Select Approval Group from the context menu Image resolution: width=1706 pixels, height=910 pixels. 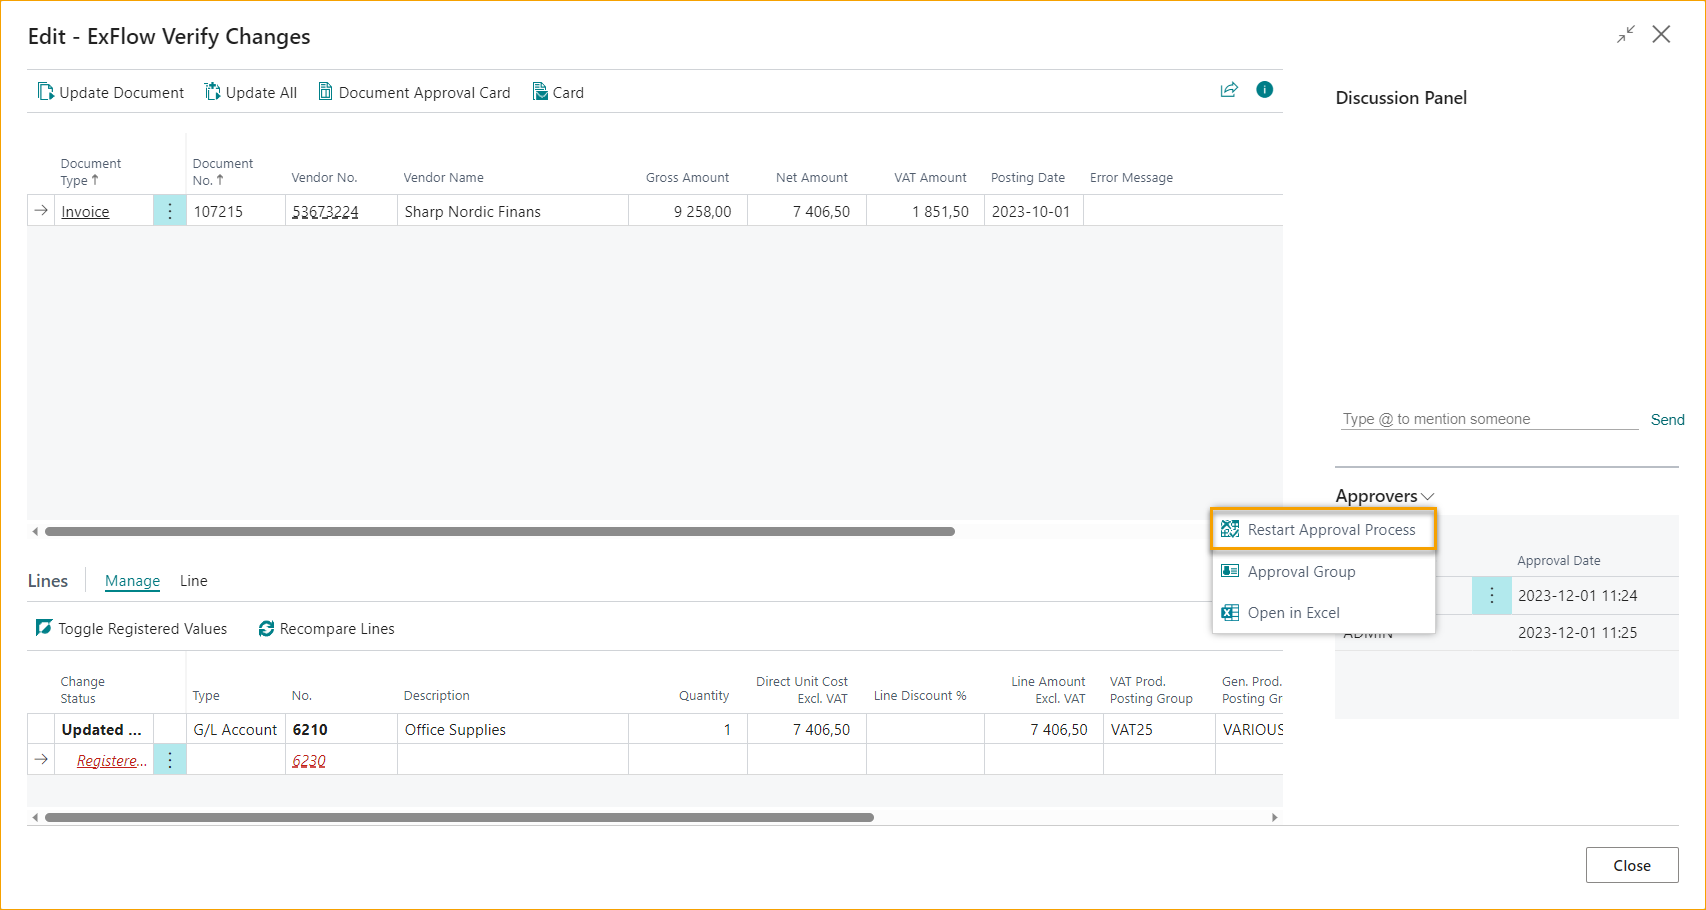tap(1301, 571)
